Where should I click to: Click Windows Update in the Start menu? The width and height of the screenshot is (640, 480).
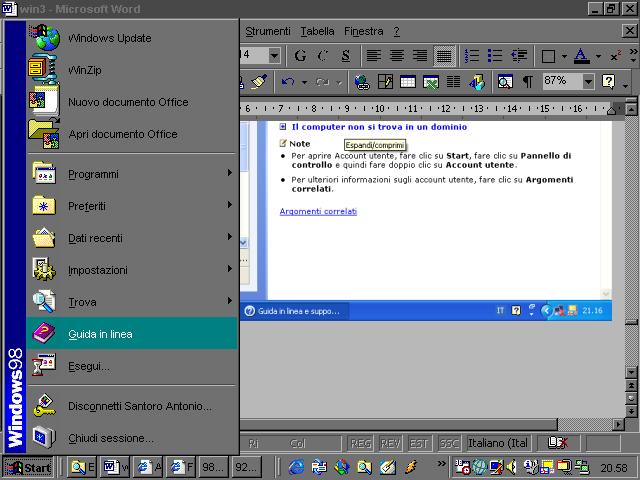click(x=132, y=38)
